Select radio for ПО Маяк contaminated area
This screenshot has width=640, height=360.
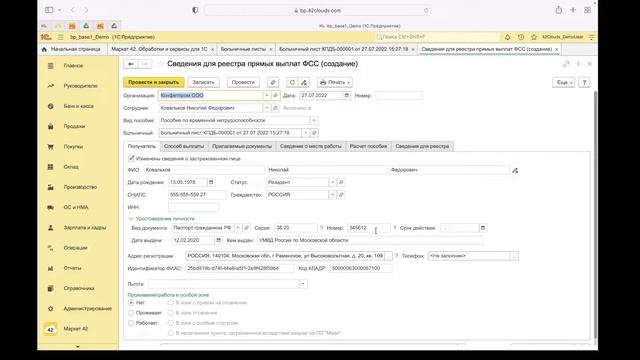pos(171,333)
